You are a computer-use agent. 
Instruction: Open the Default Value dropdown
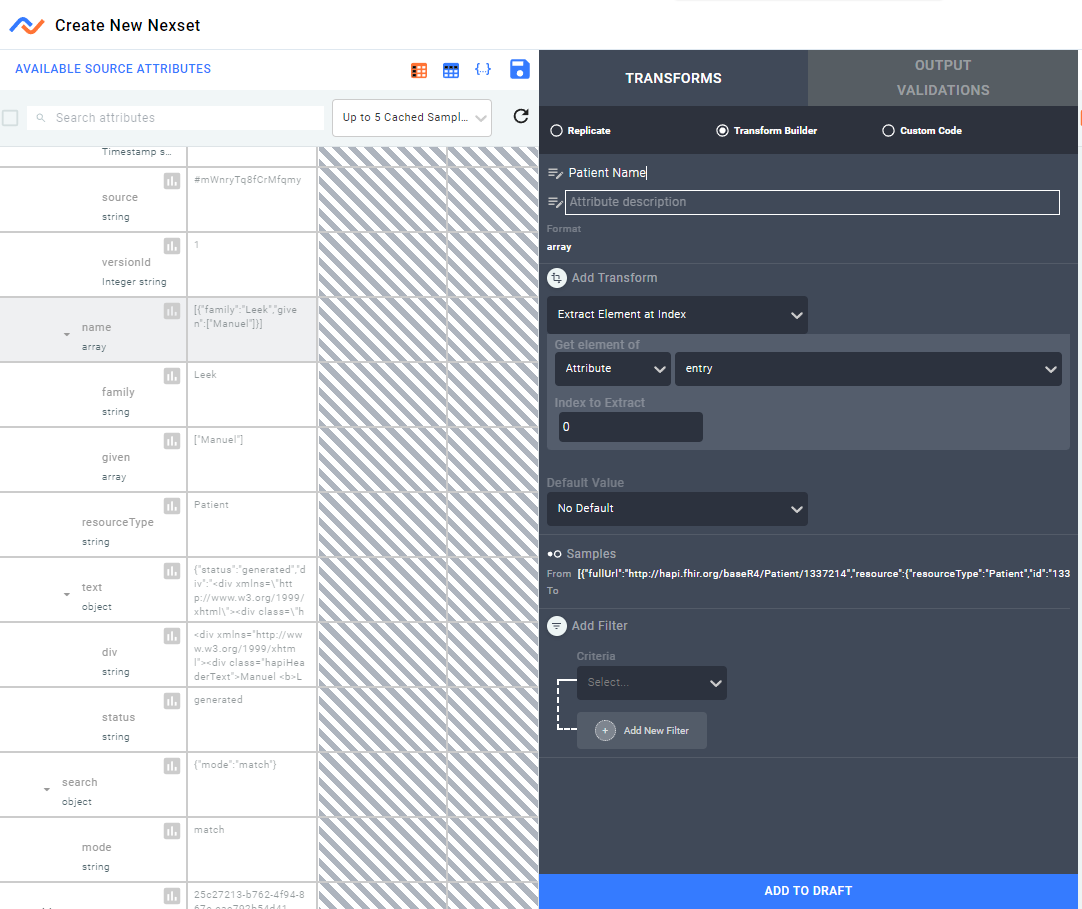point(677,509)
